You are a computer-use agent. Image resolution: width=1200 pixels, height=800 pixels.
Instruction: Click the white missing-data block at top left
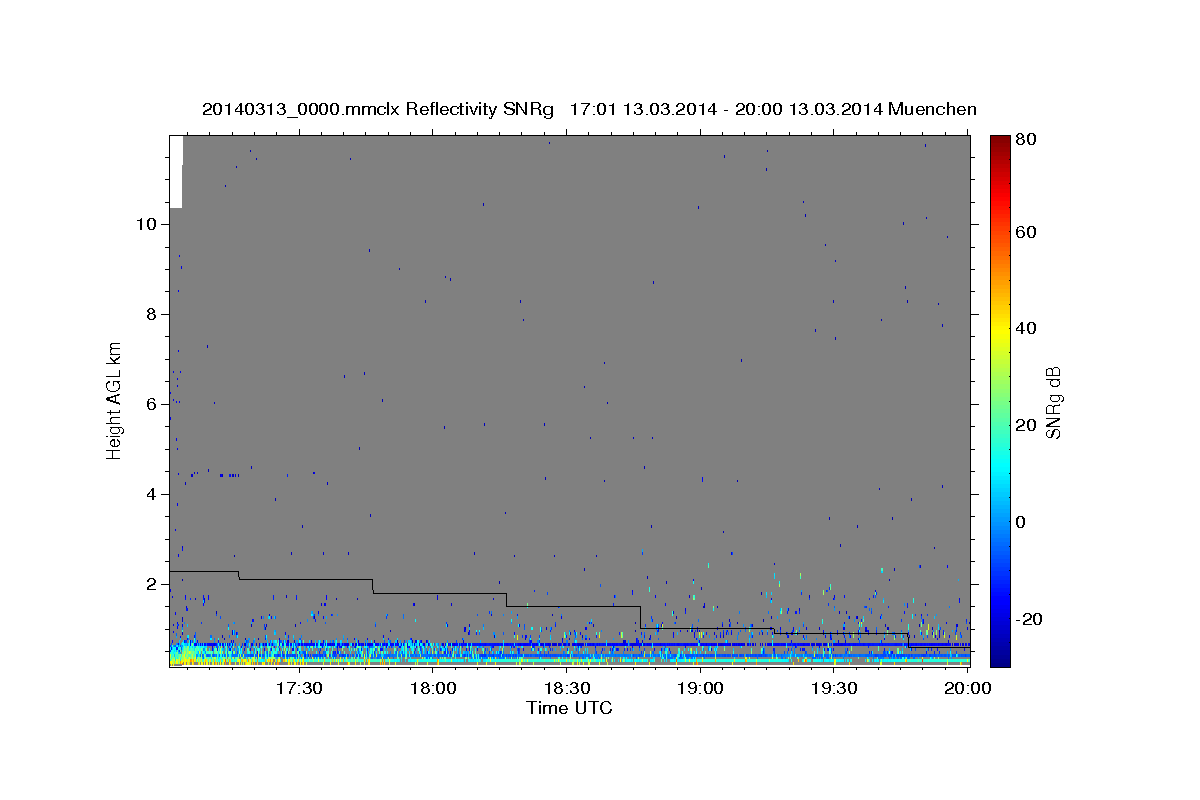pyautogui.click(x=176, y=172)
